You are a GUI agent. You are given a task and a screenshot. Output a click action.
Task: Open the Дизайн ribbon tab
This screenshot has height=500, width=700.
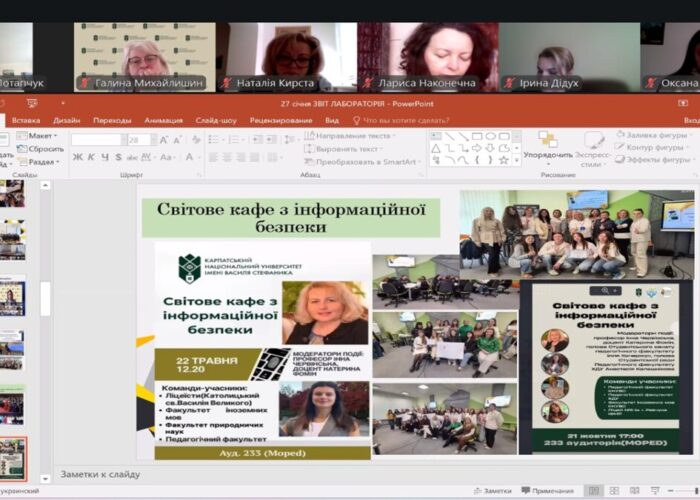66,120
